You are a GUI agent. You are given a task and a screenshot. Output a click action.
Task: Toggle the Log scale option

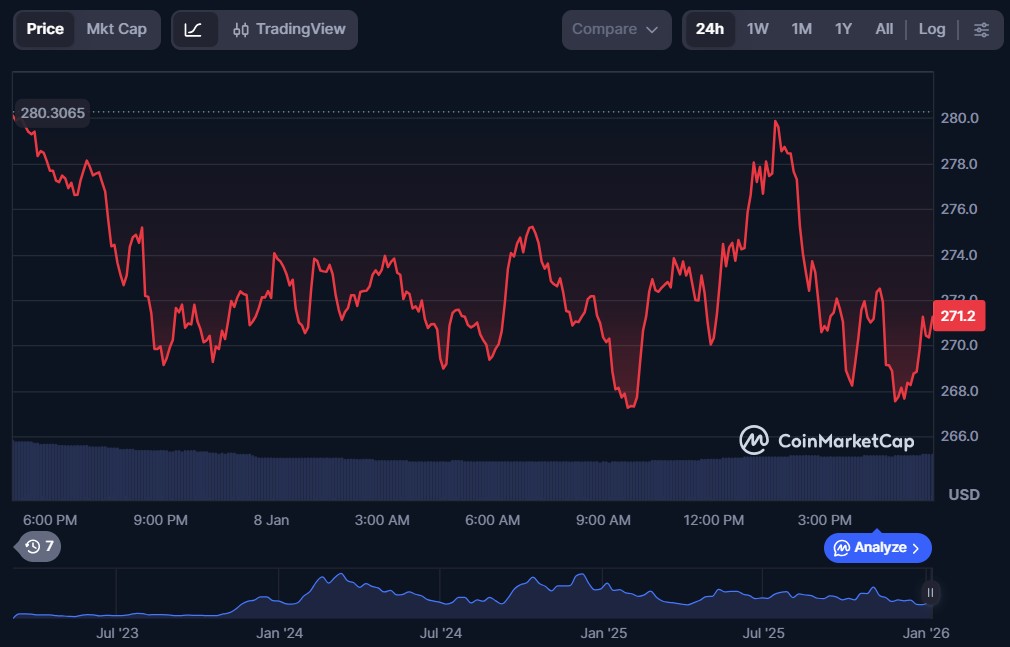(932, 29)
